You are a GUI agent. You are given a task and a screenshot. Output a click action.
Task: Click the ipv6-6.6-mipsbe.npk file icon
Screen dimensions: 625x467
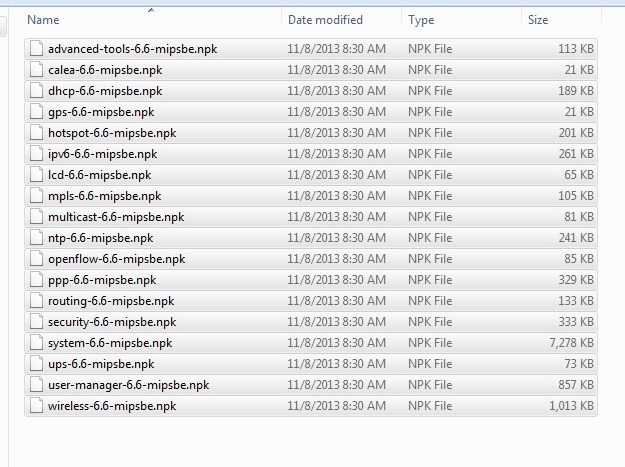pos(37,154)
